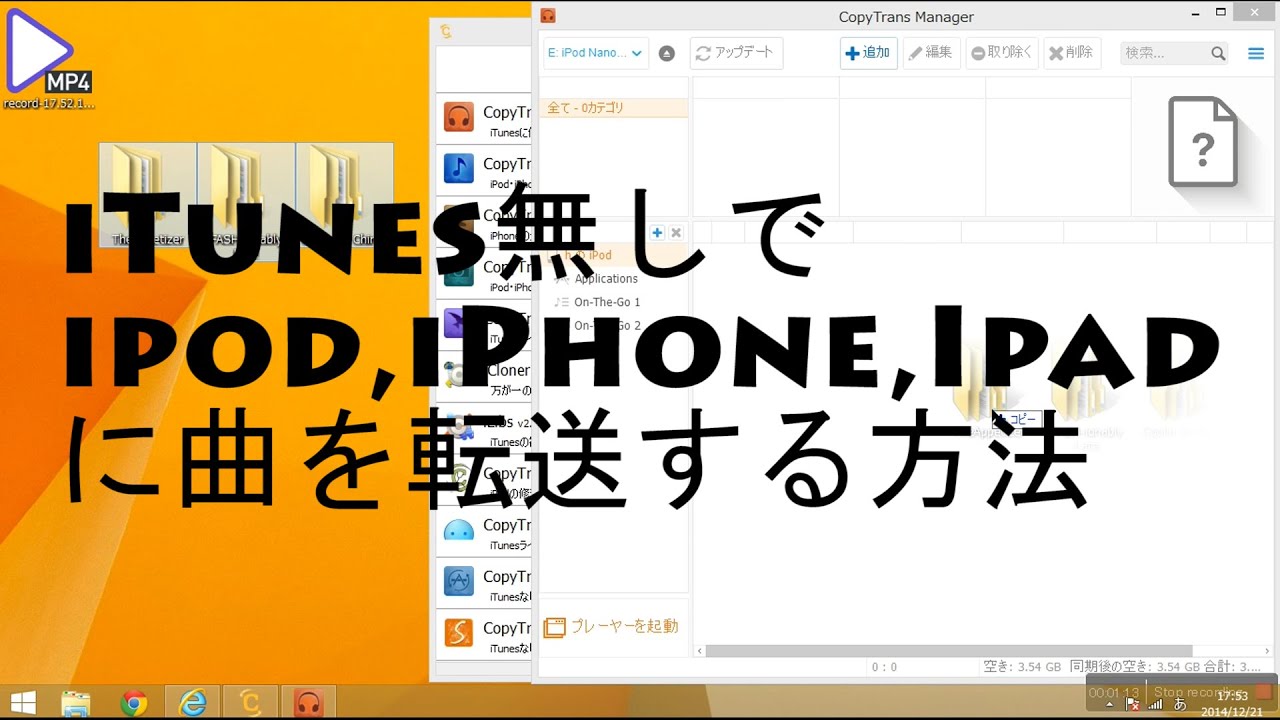Click the horizontal scrollbar in track list
This screenshot has width=1280, height=720.
tap(948, 651)
